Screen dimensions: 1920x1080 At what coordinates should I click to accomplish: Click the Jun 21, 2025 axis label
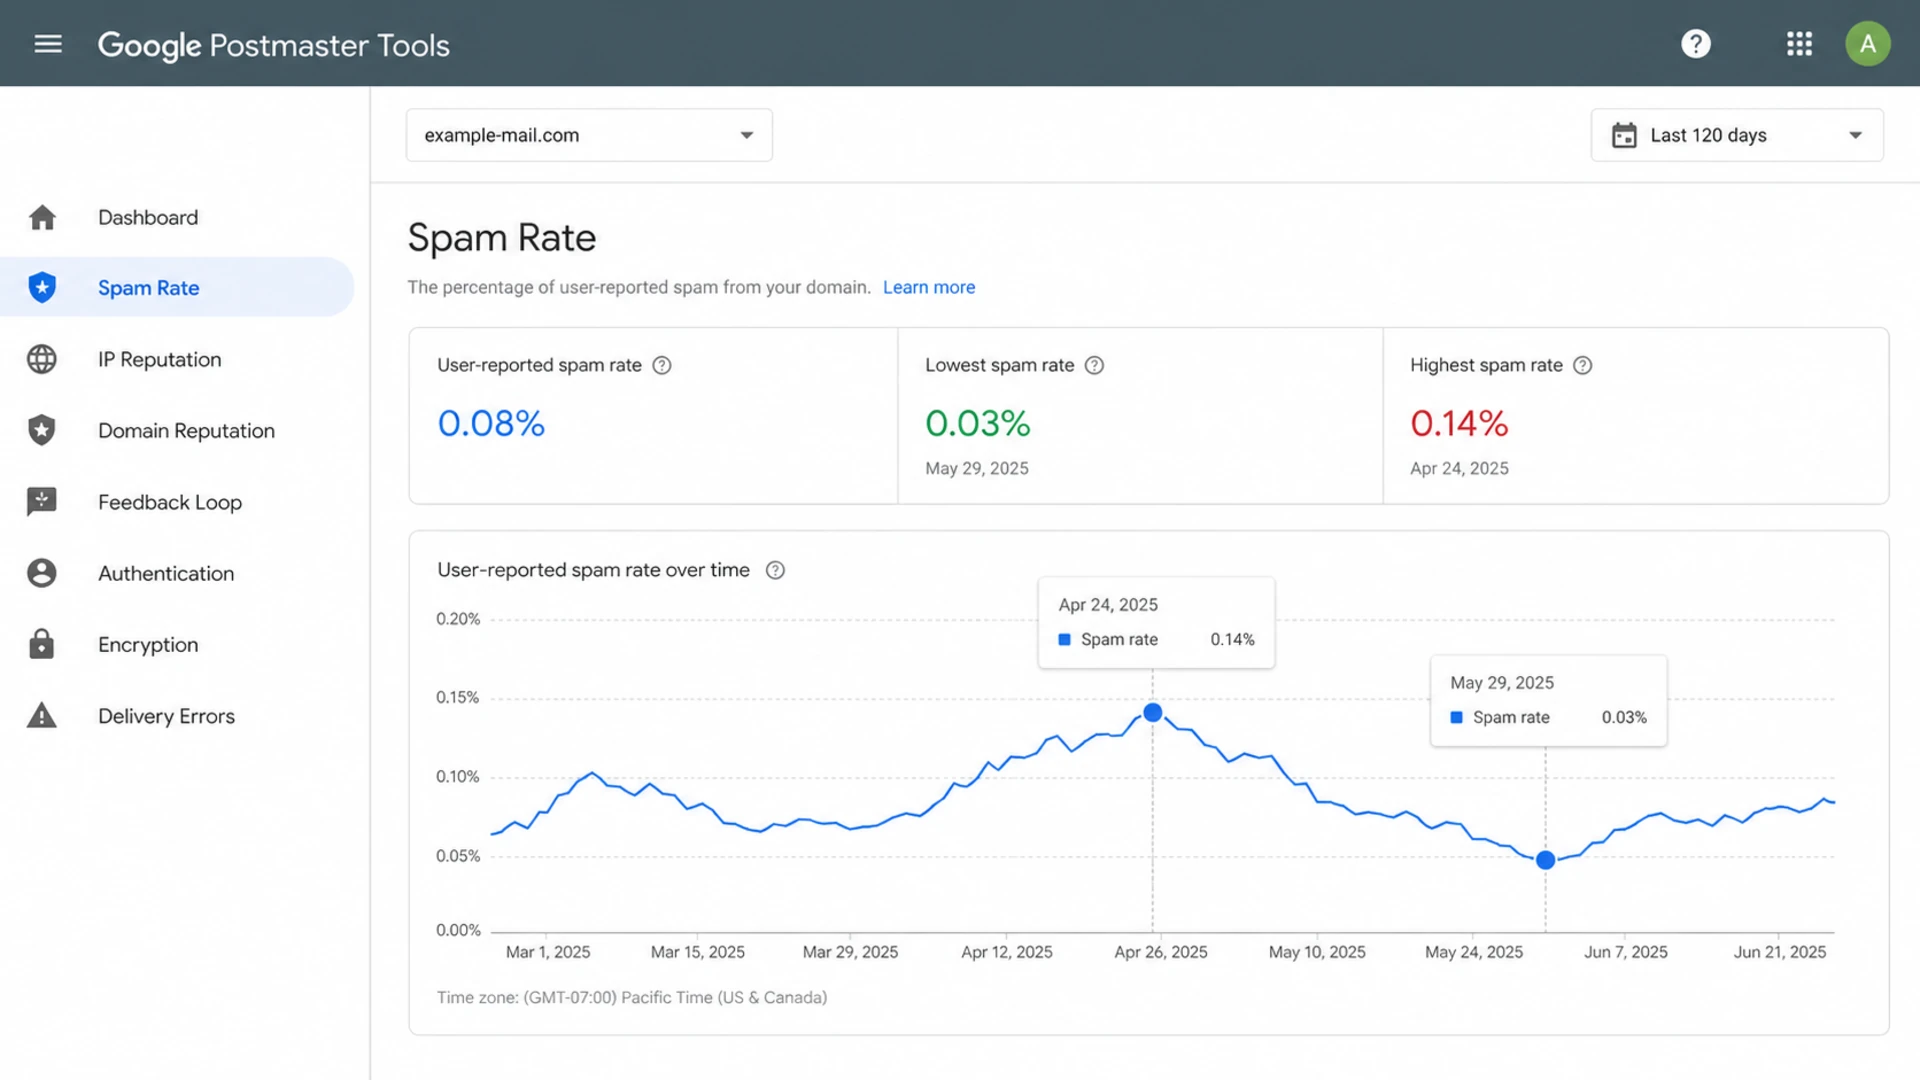[1780, 952]
